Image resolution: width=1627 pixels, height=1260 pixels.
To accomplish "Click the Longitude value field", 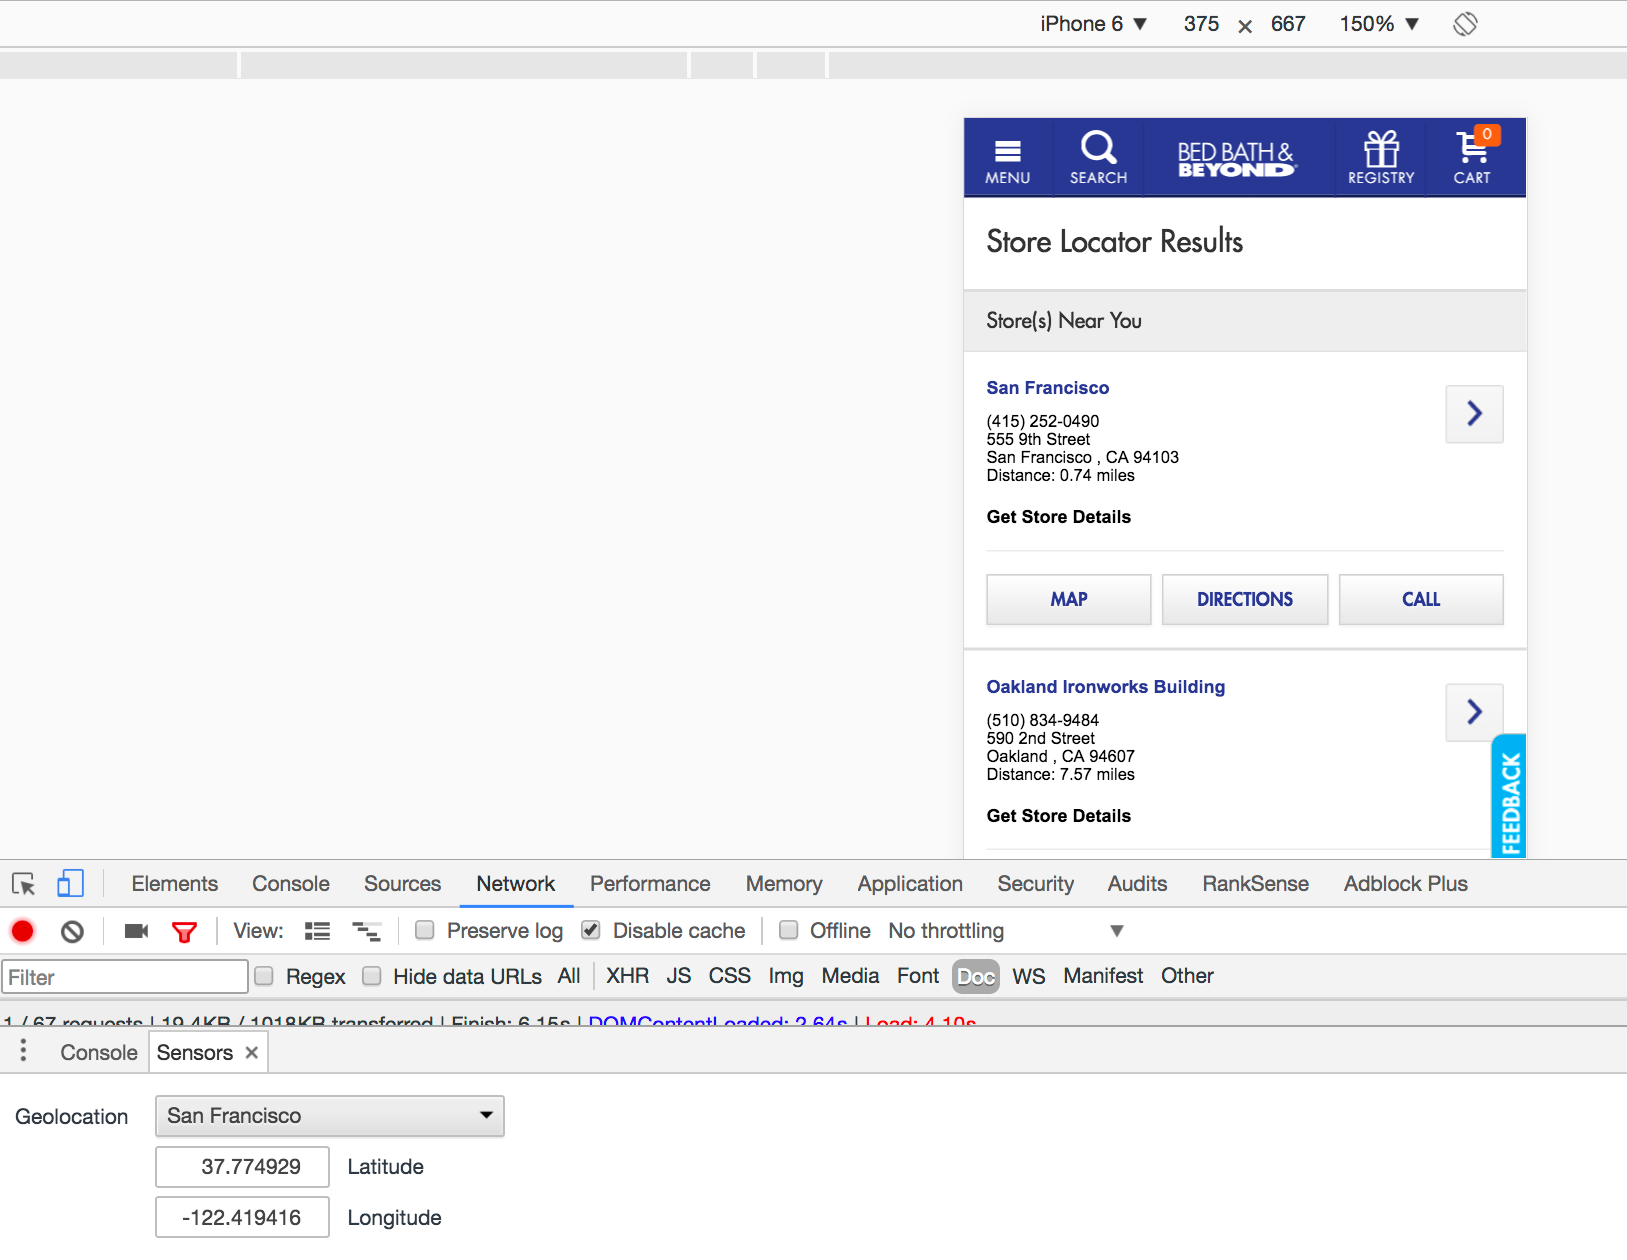I will tap(242, 1217).
